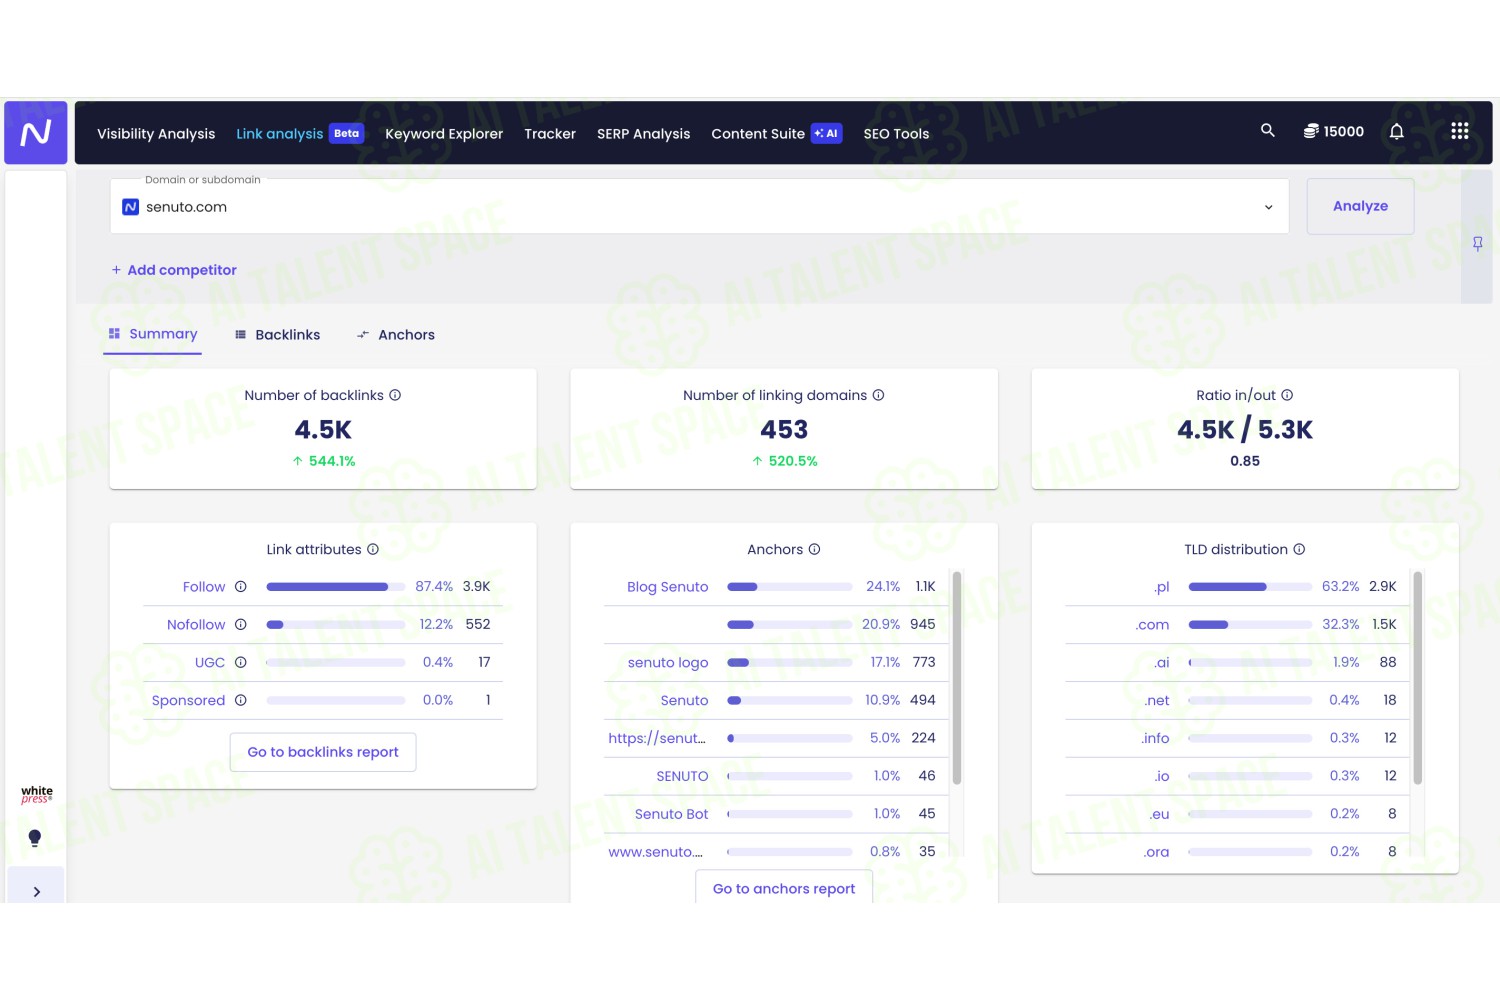Click the .eu TLD link
The image size is (1500, 1000).
pyautogui.click(x=1159, y=814)
